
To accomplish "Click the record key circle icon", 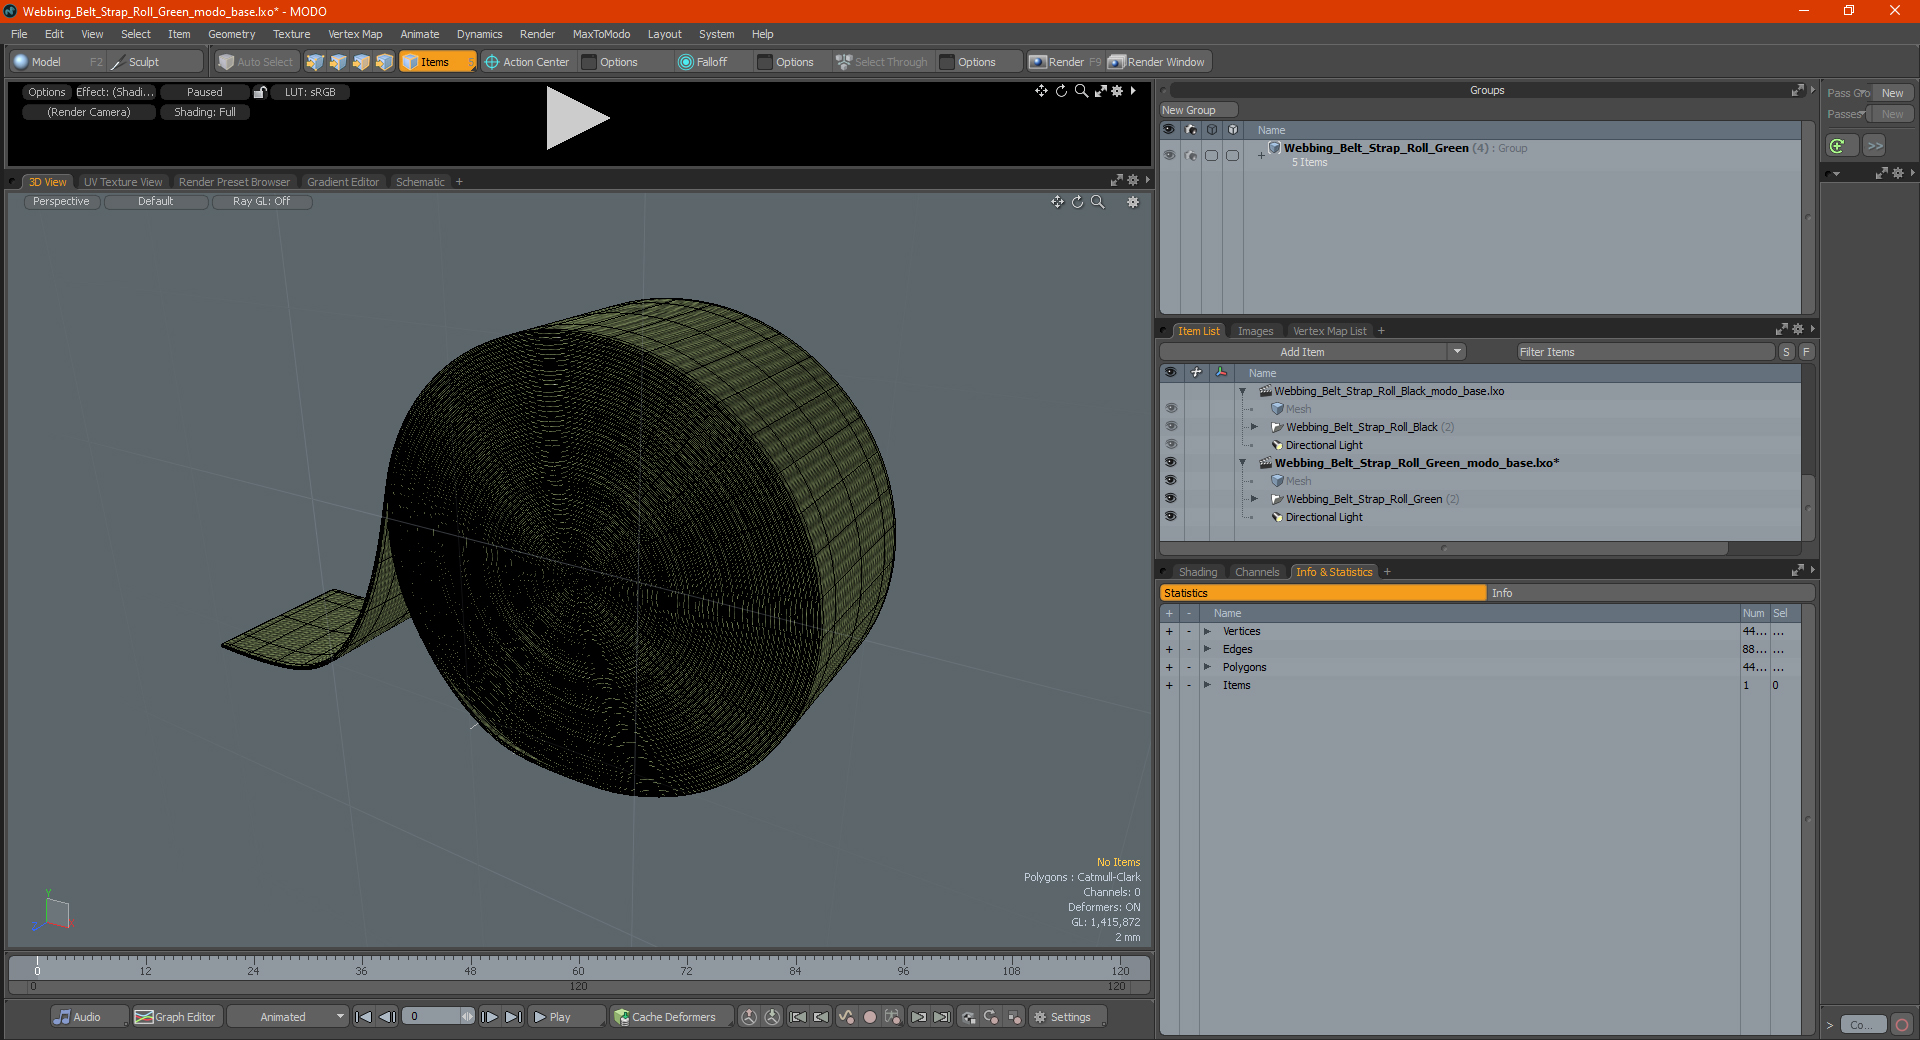I will click(x=870, y=1017).
